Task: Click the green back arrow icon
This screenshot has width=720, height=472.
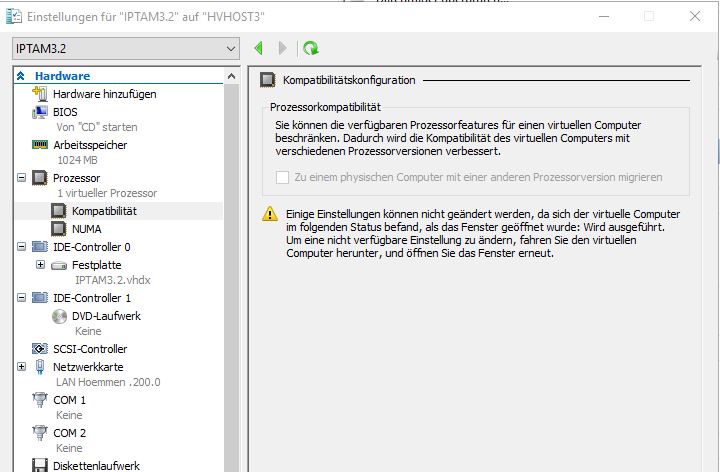Action: 259,48
